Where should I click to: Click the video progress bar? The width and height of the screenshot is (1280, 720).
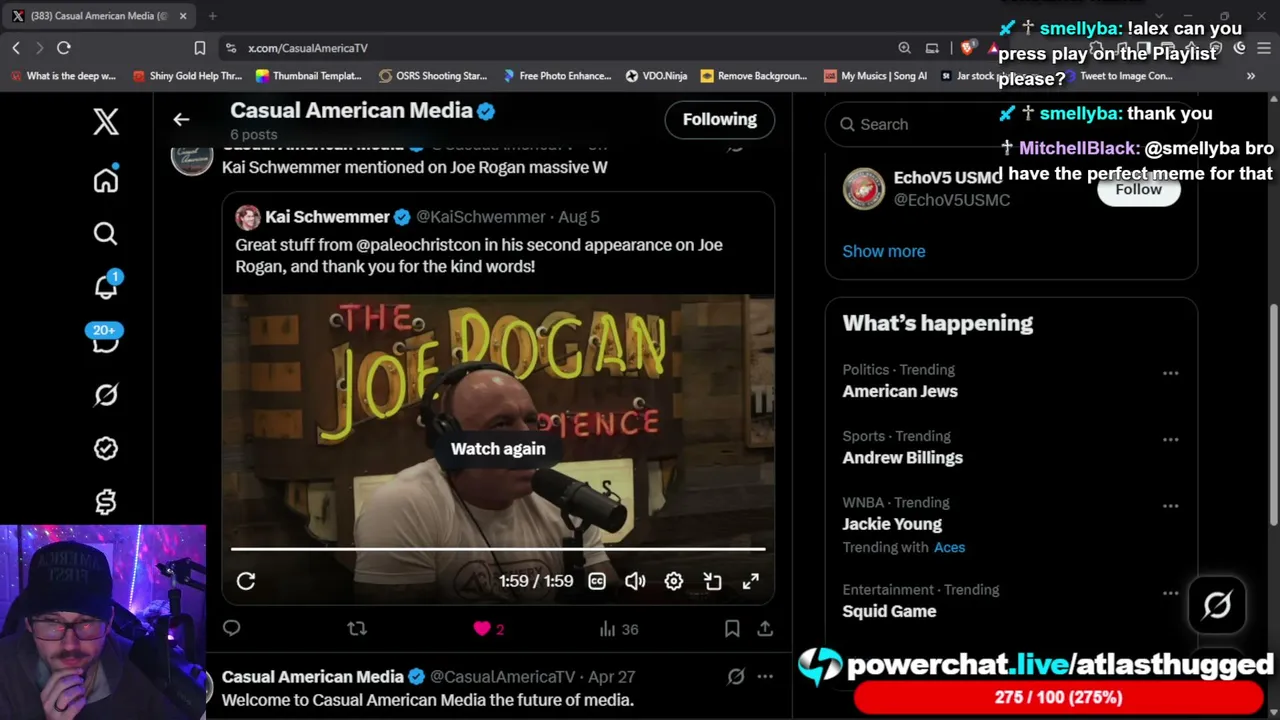pos(498,549)
